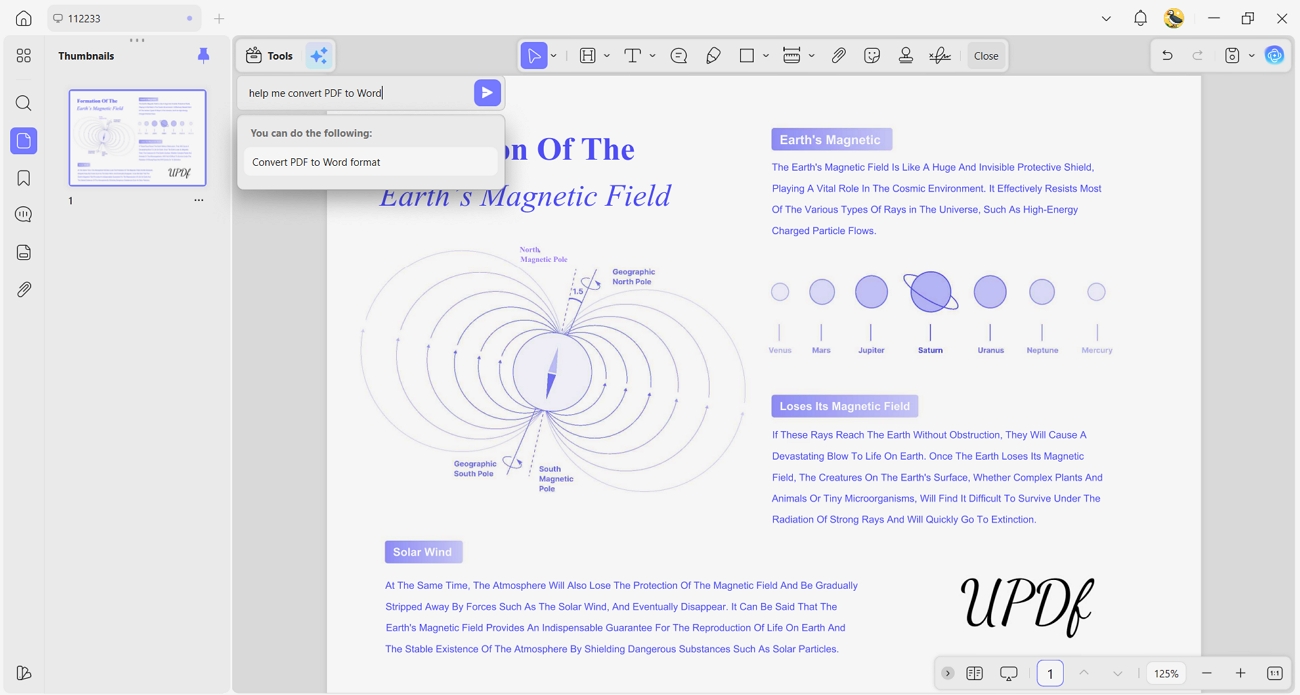This screenshot has height=695, width=1300.
Task: Open the save options dropdown arrow
Action: [1252, 56]
